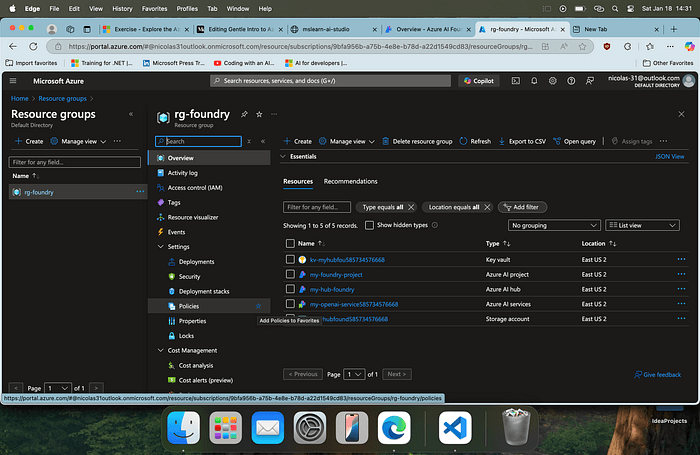
Task: Open more options next to rg-foundry title
Action: (x=274, y=114)
